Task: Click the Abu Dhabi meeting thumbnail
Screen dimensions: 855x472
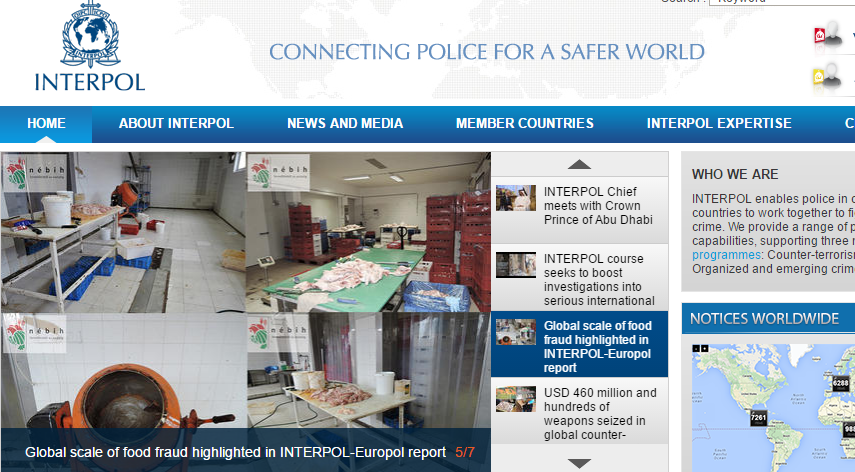Action: (516, 198)
